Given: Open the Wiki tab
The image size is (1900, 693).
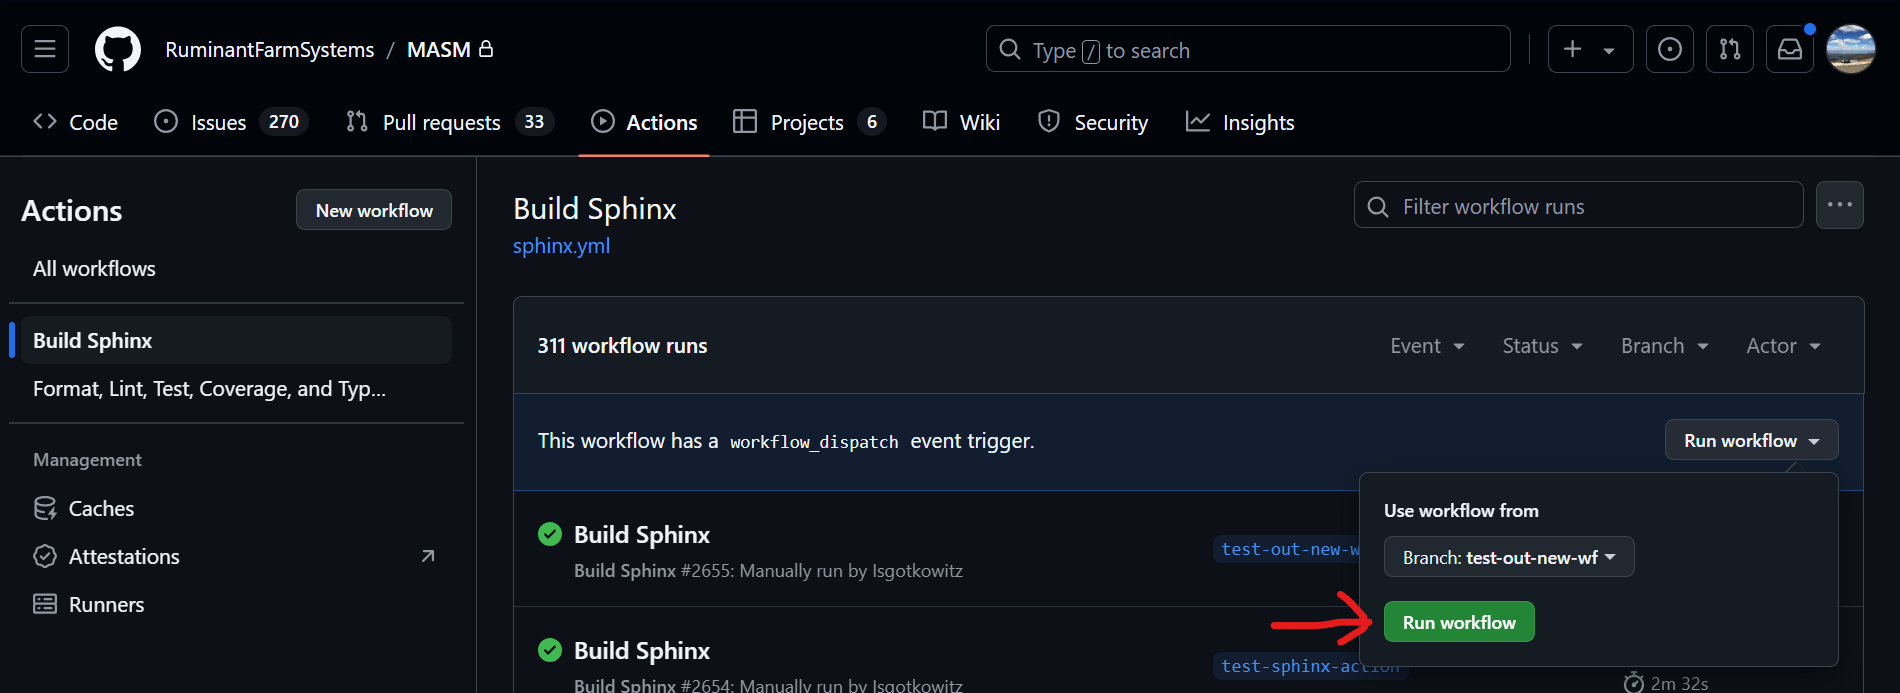Looking at the screenshot, I should [961, 122].
